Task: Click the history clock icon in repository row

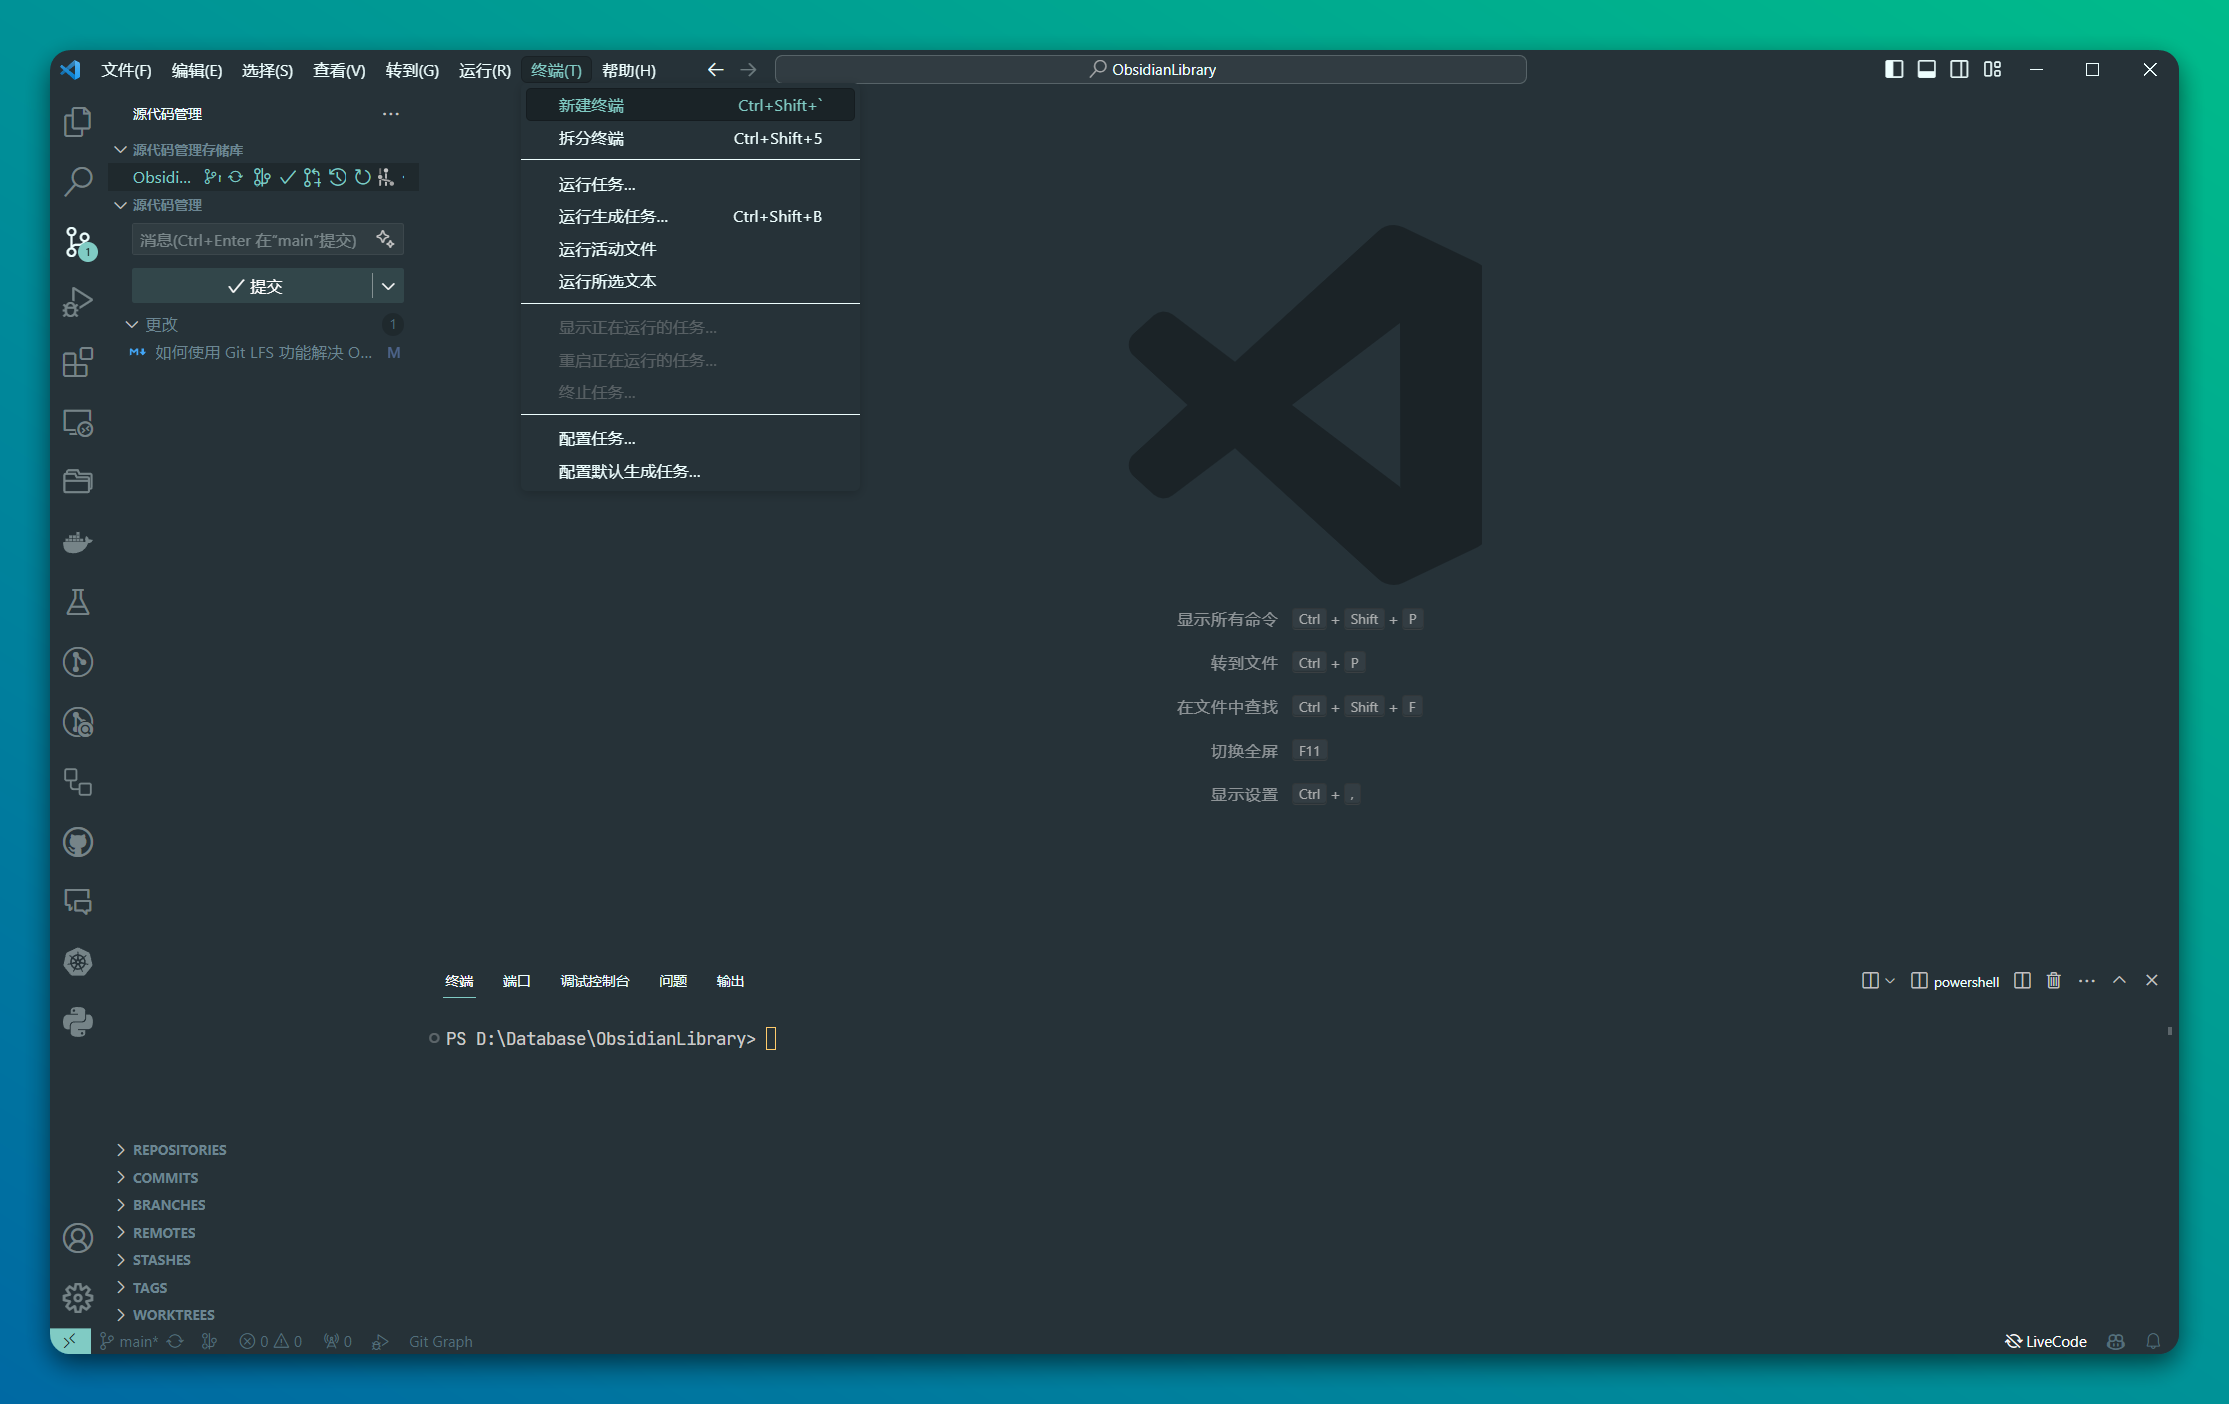Action: pos(337,177)
